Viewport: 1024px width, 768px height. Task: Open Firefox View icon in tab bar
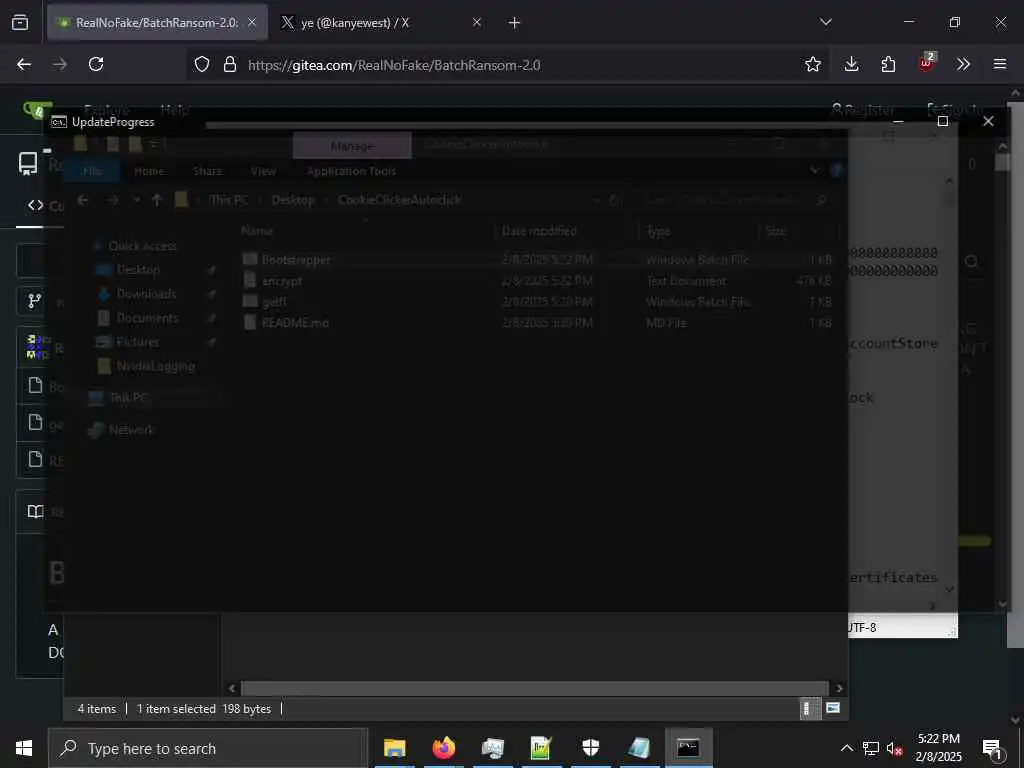click(20, 23)
